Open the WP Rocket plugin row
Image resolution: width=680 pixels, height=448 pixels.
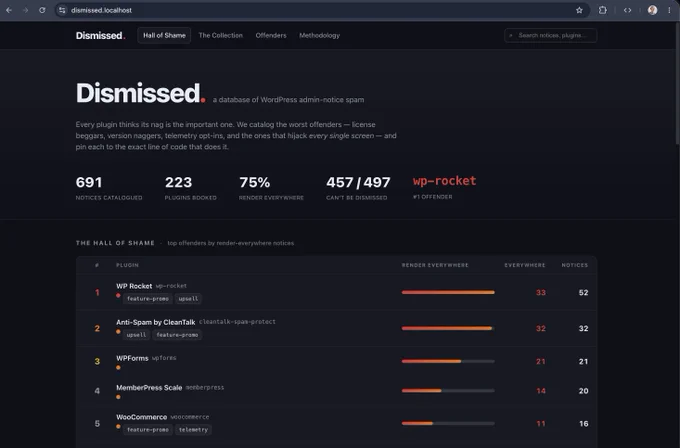click(336, 292)
